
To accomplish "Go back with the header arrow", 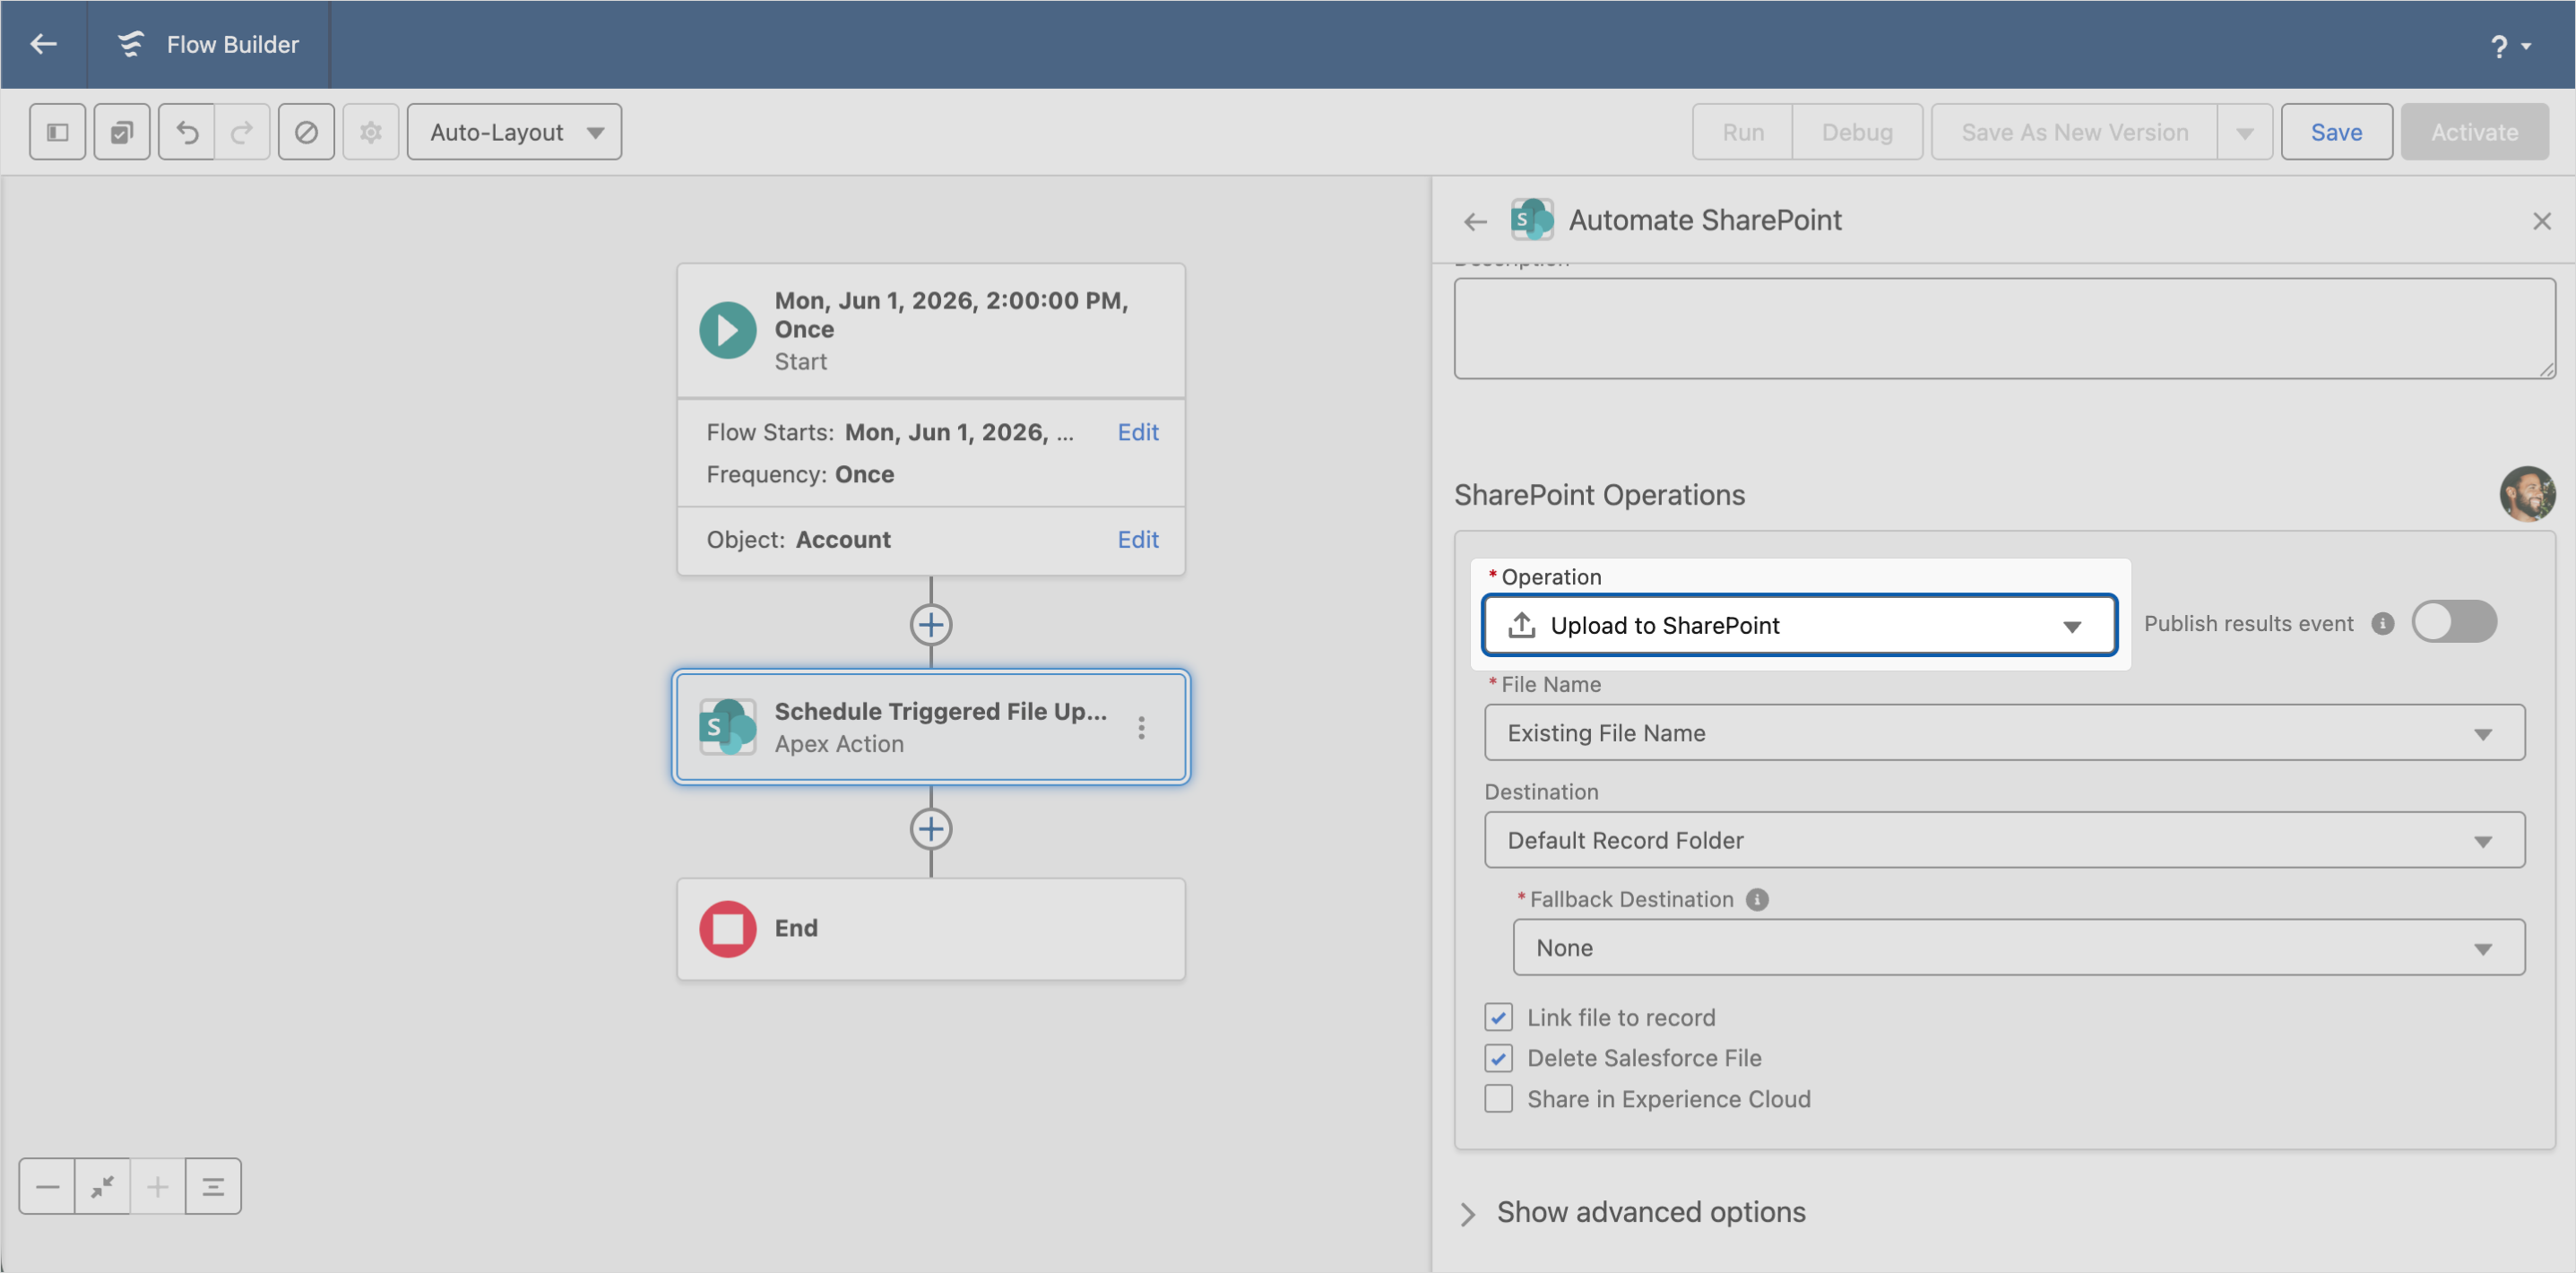I will coord(43,44).
